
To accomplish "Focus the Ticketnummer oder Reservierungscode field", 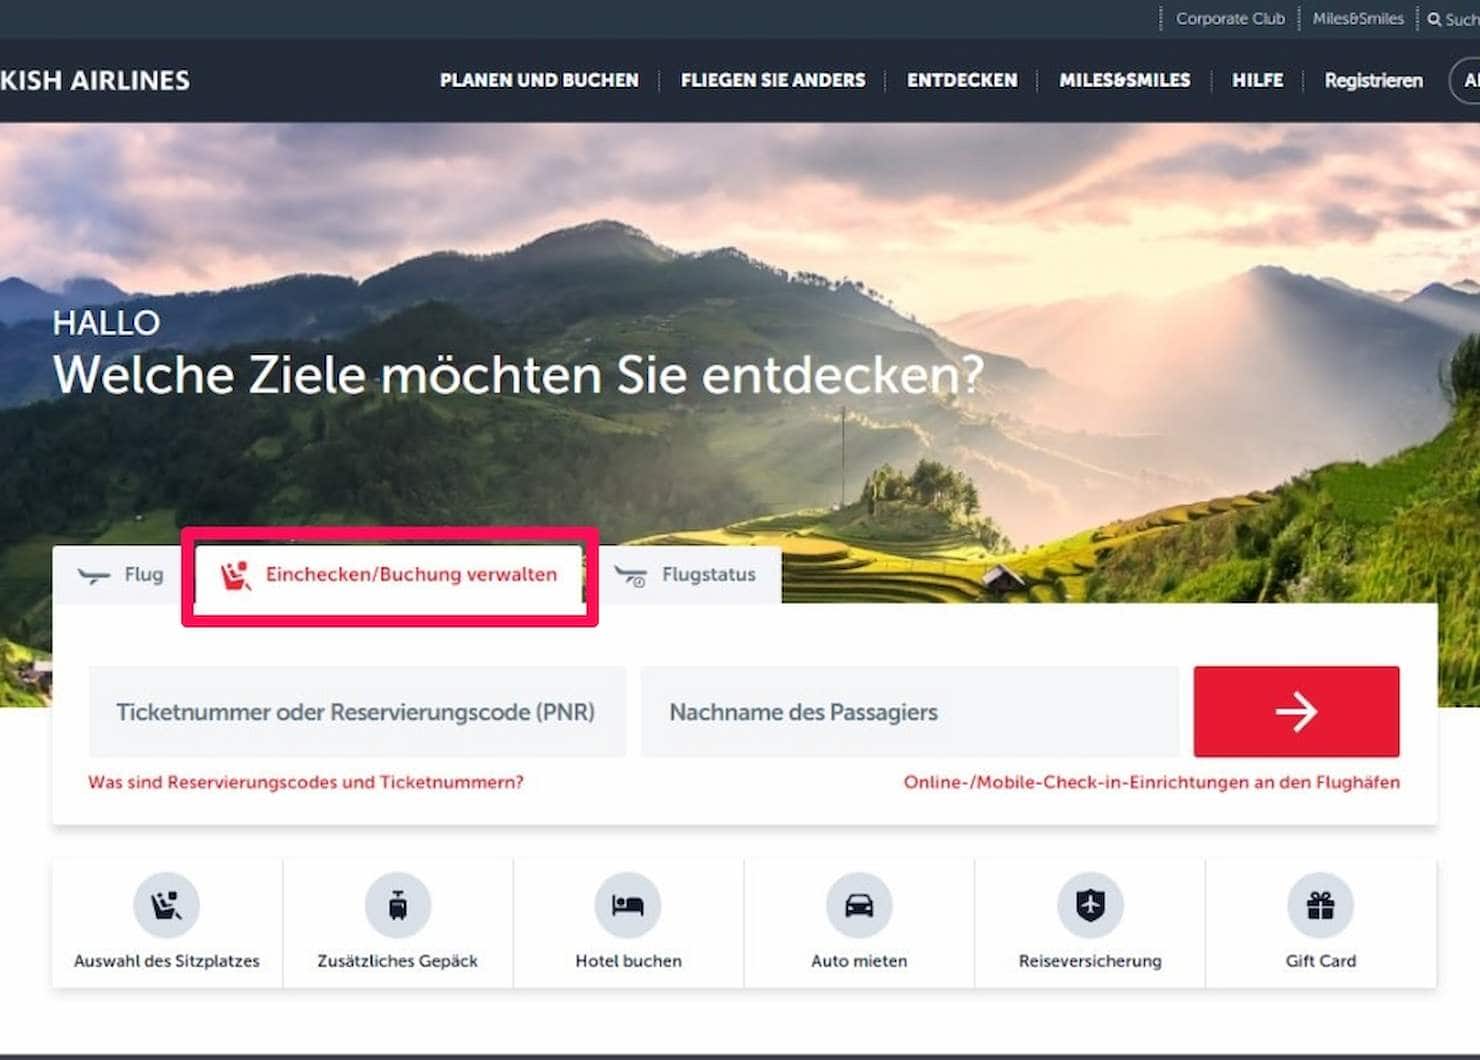I will click(x=357, y=711).
